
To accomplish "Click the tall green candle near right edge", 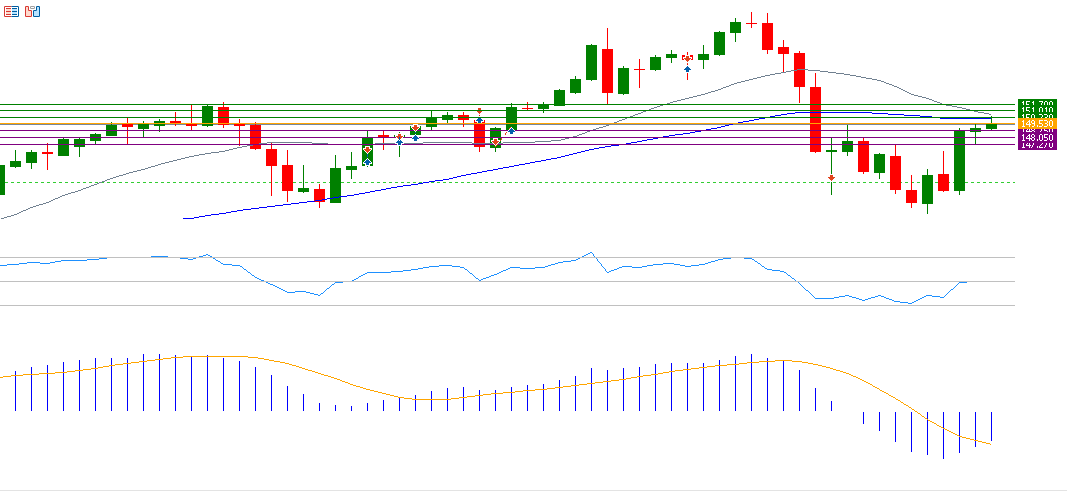I will pos(959,160).
